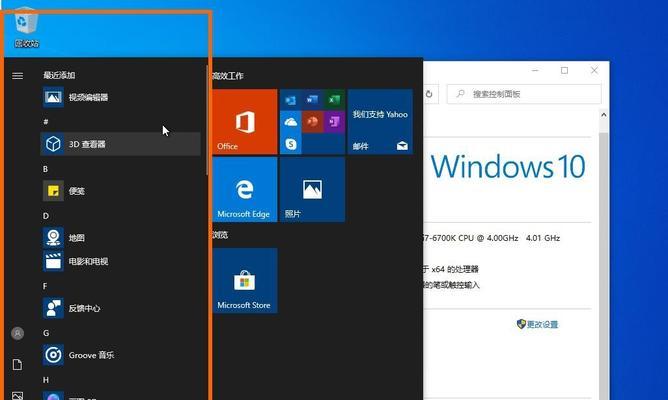The image size is (668, 400).
Task: Click the # group header in app list
Action: pyautogui.click(x=46, y=122)
